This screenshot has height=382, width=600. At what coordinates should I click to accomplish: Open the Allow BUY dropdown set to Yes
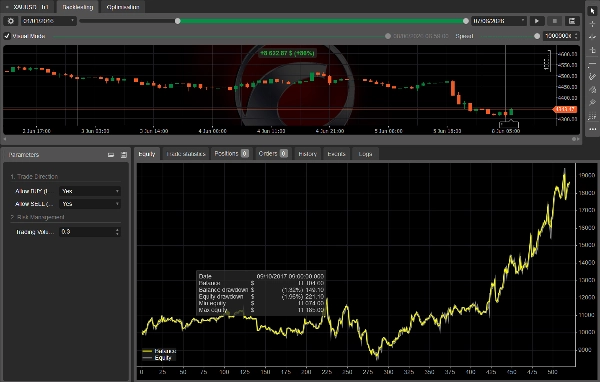coord(90,191)
